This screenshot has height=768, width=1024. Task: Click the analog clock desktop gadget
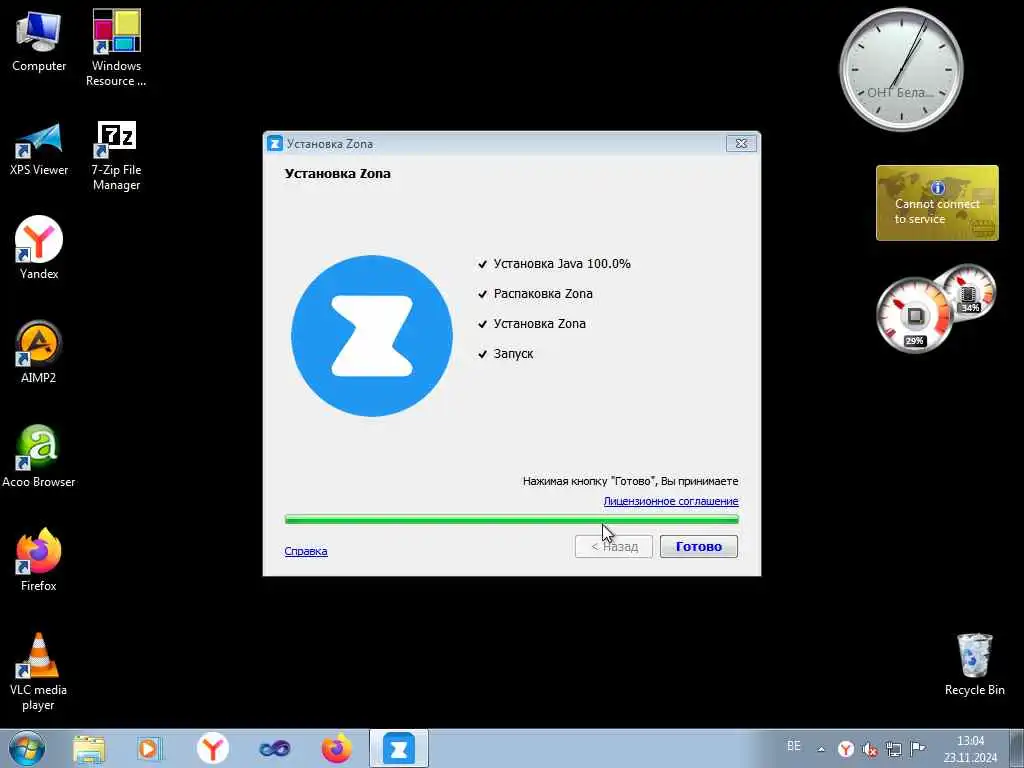(901, 69)
